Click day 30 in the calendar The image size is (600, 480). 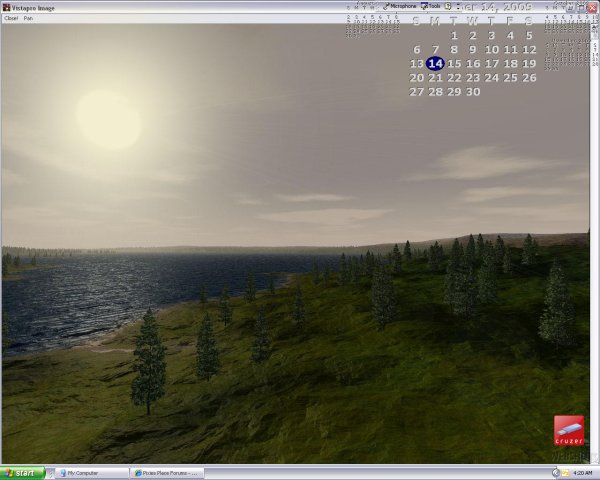pos(473,92)
